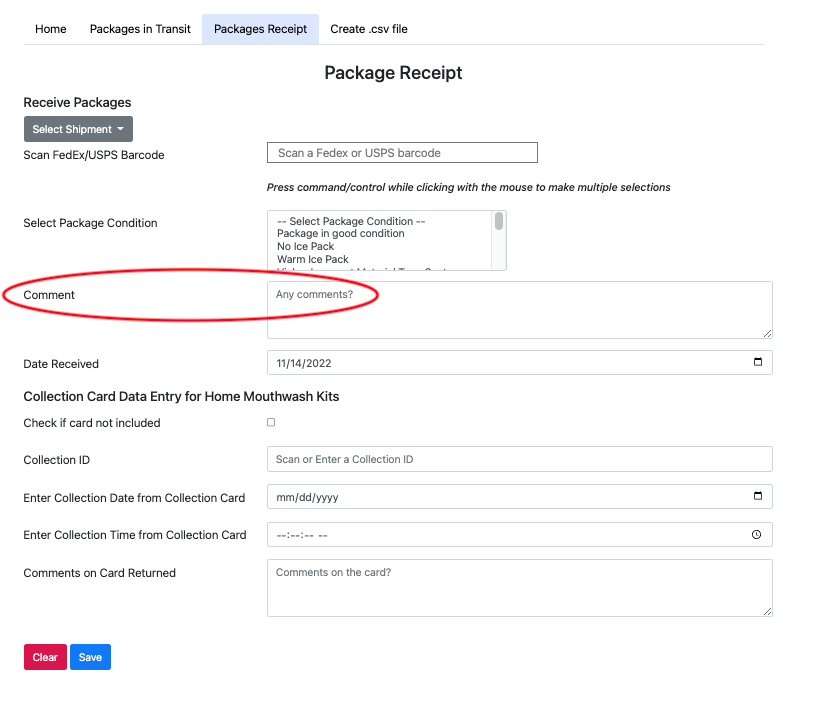Focus the 'Comments on the card?' text area
This screenshot has width=821, height=710.
pos(519,588)
